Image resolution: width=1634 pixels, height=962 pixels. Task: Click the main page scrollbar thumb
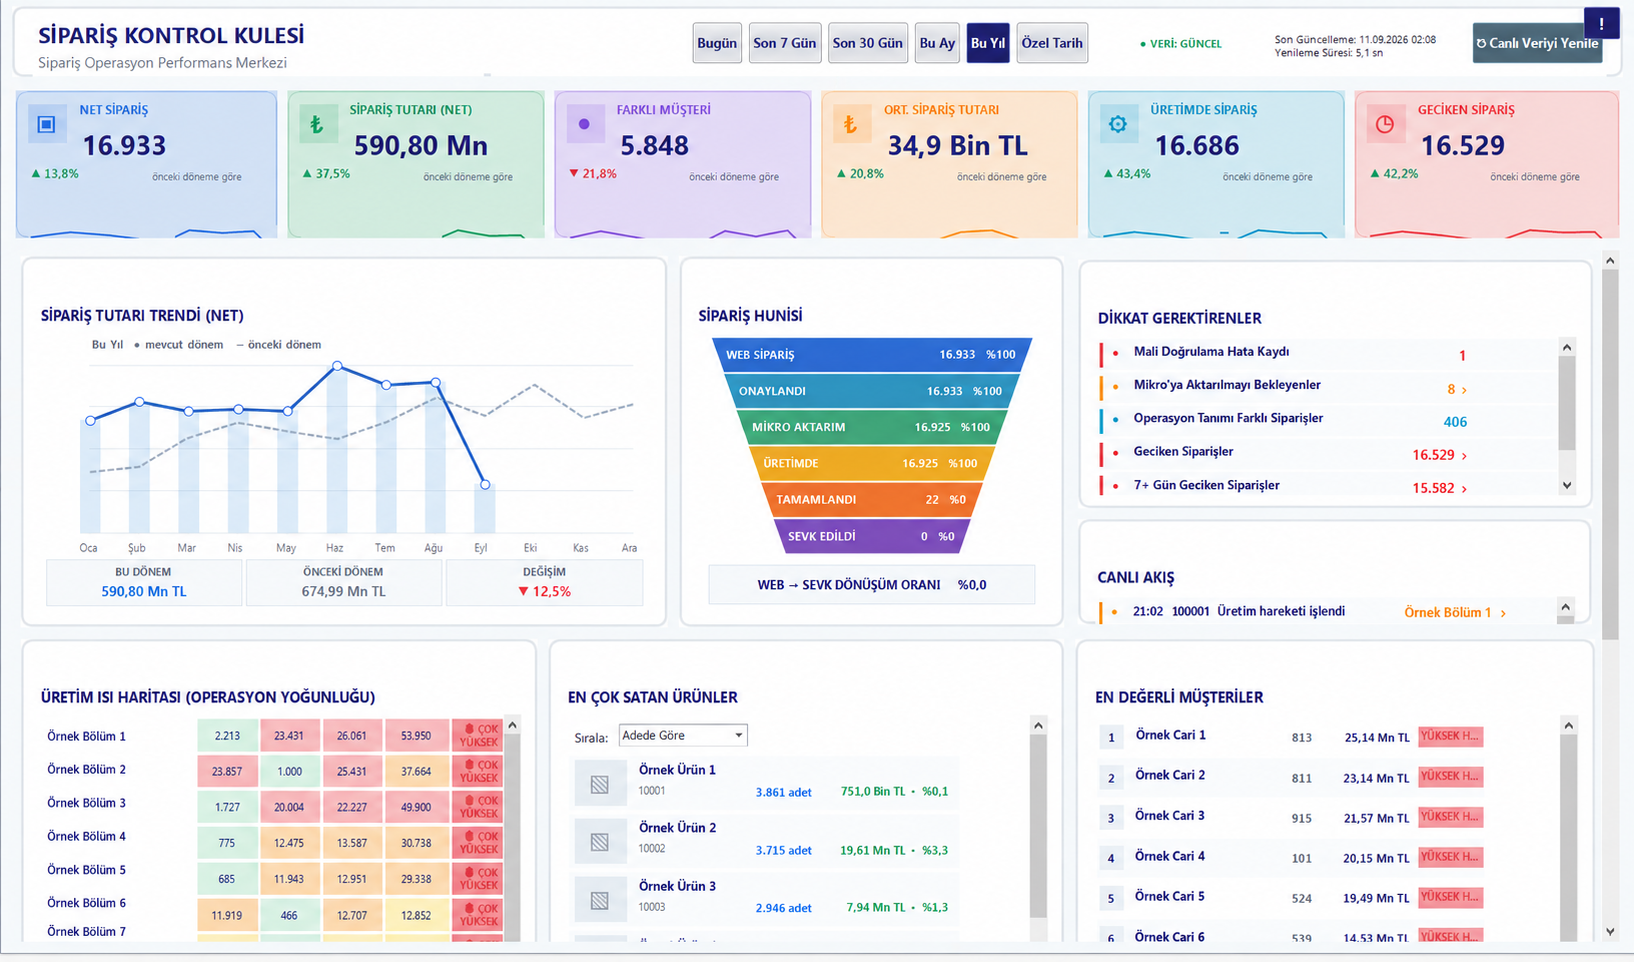pyautogui.click(x=1610, y=455)
